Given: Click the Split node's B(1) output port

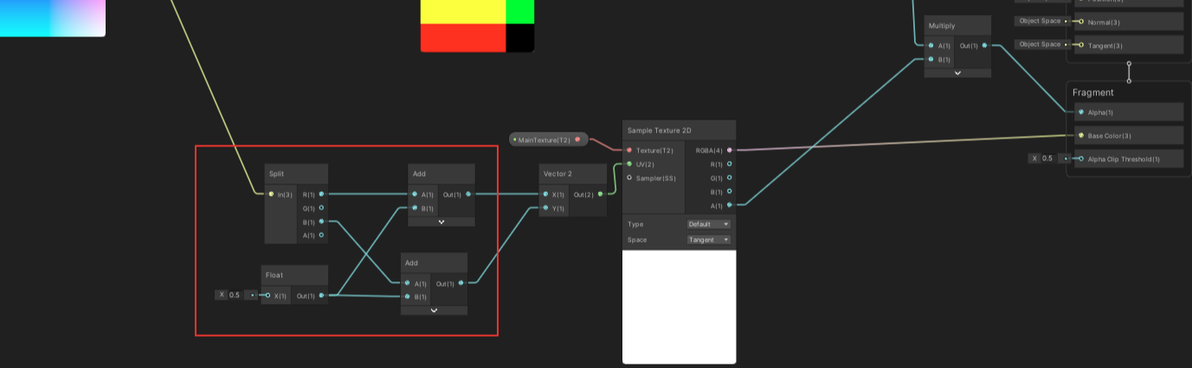Looking at the screenshot, I should pyautogui.click(x=322, y=221).
